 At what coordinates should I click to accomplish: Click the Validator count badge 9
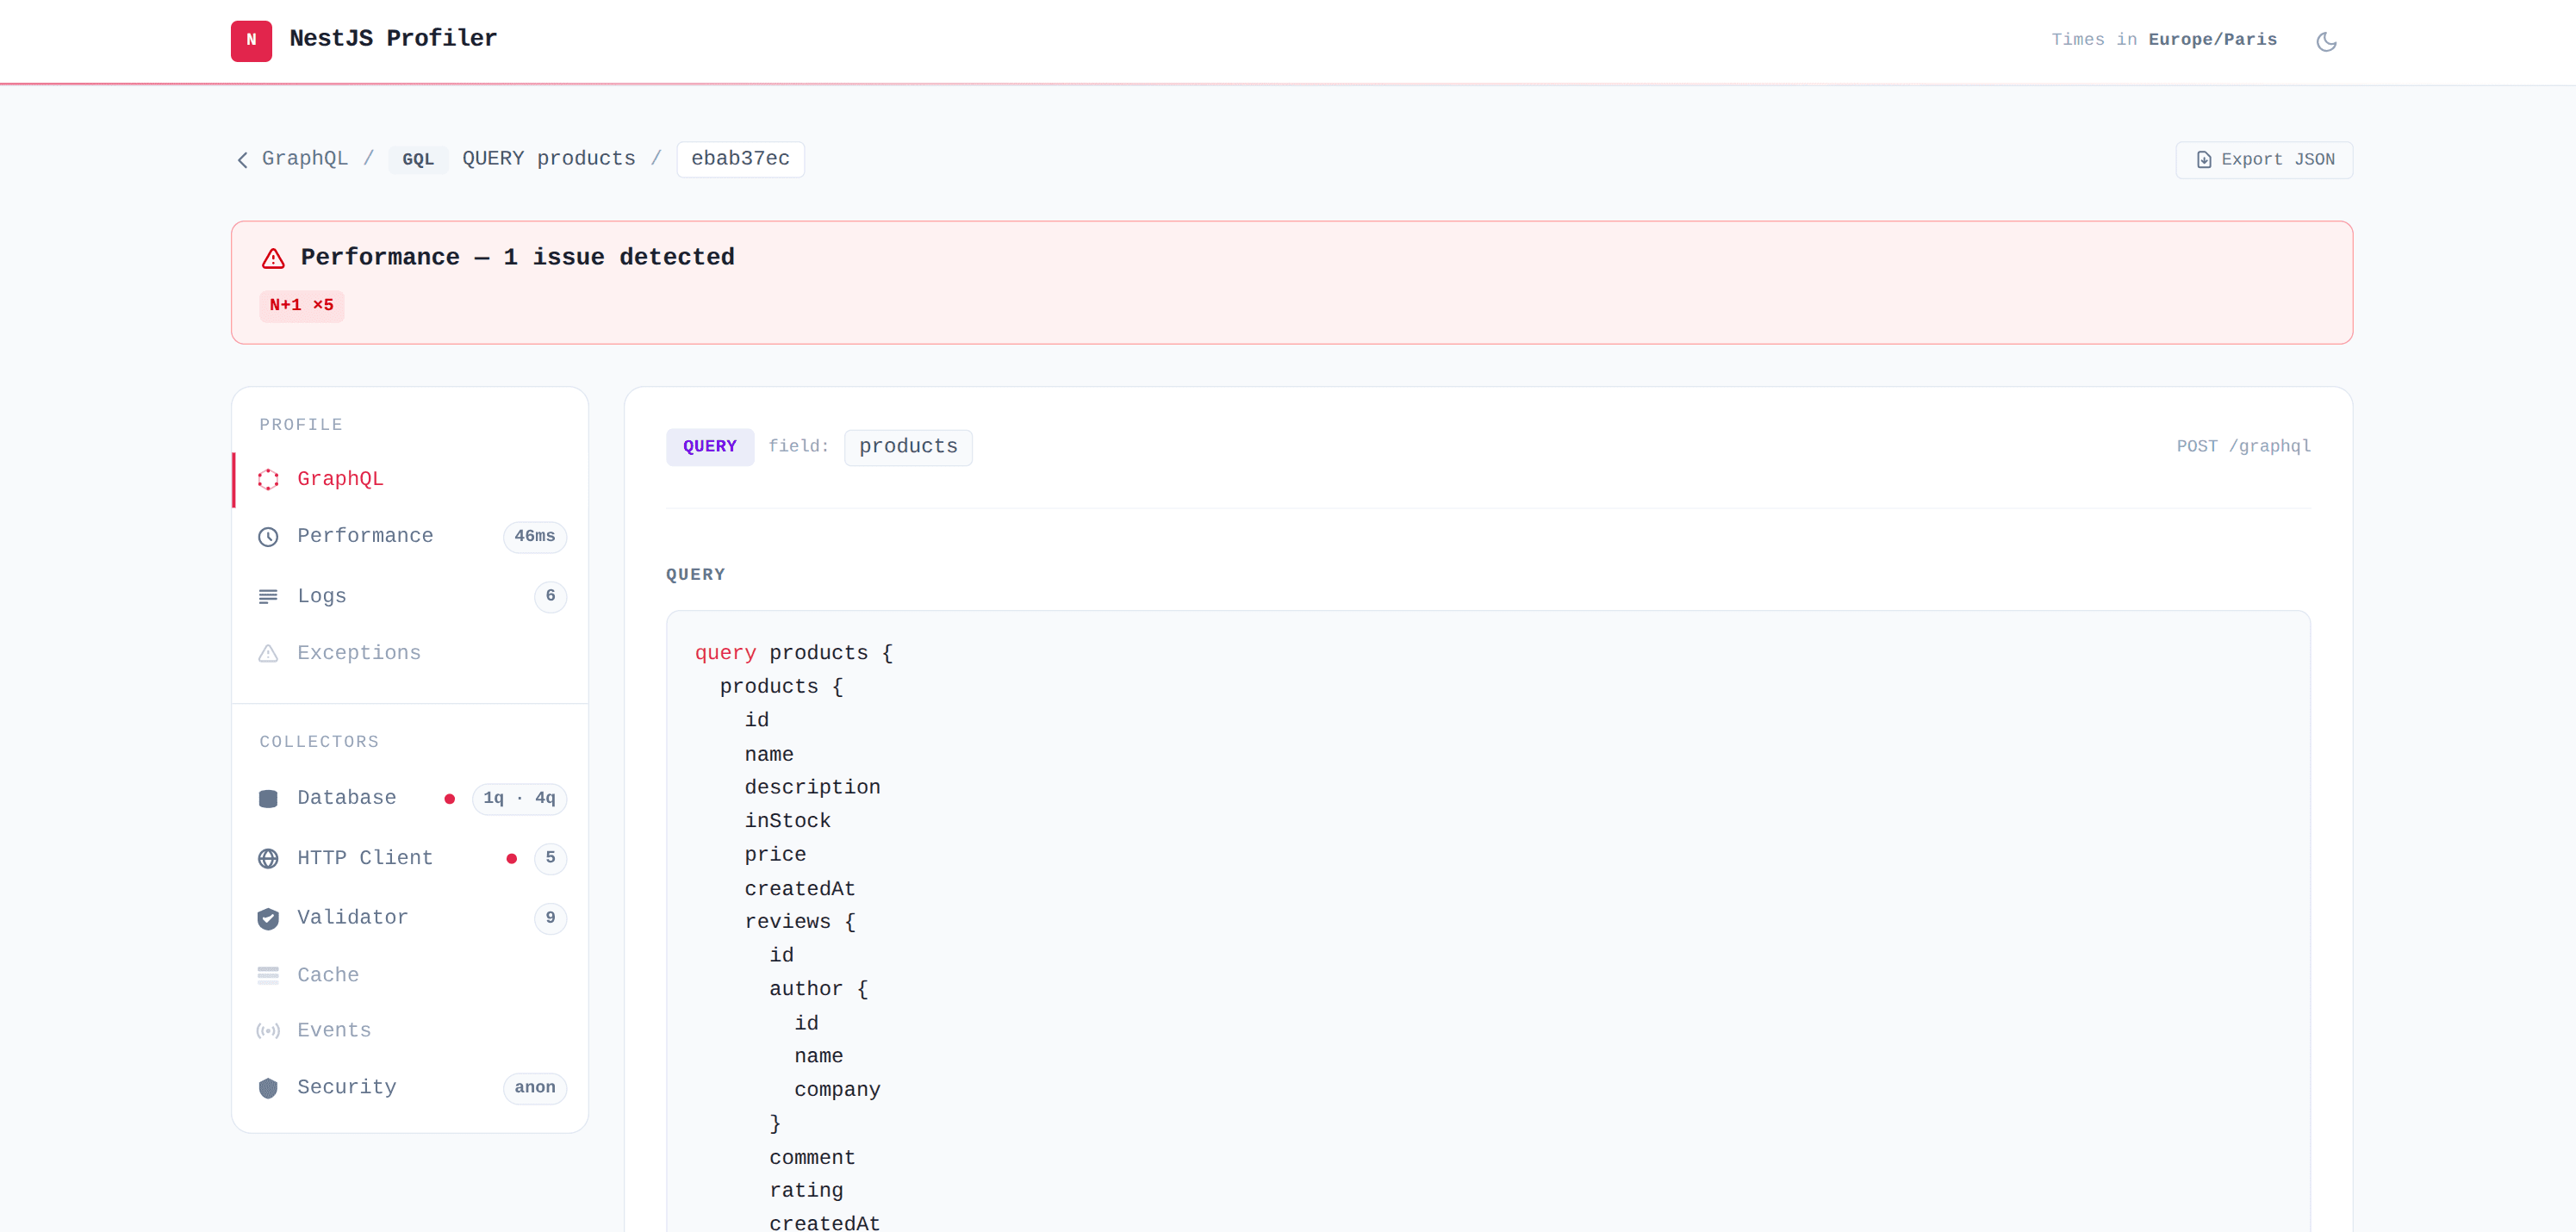pyautogui.click(x=550, y=919)
